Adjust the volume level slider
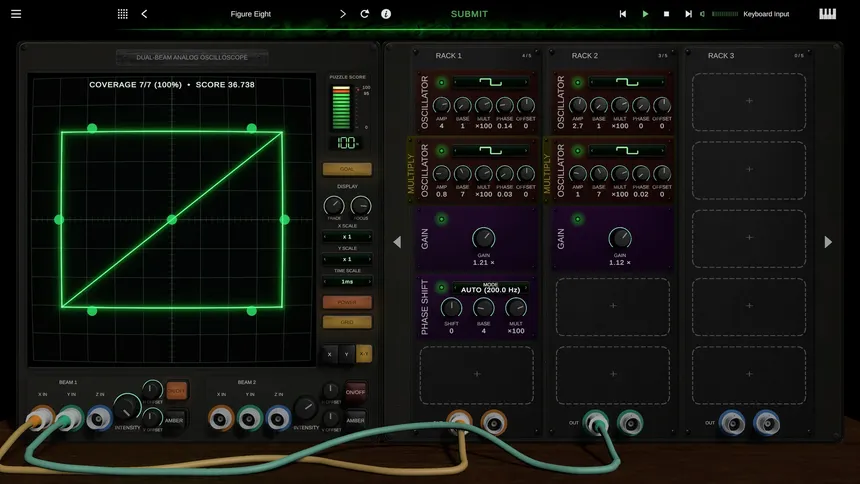This screenshot has width=860, height=484. 725,14
